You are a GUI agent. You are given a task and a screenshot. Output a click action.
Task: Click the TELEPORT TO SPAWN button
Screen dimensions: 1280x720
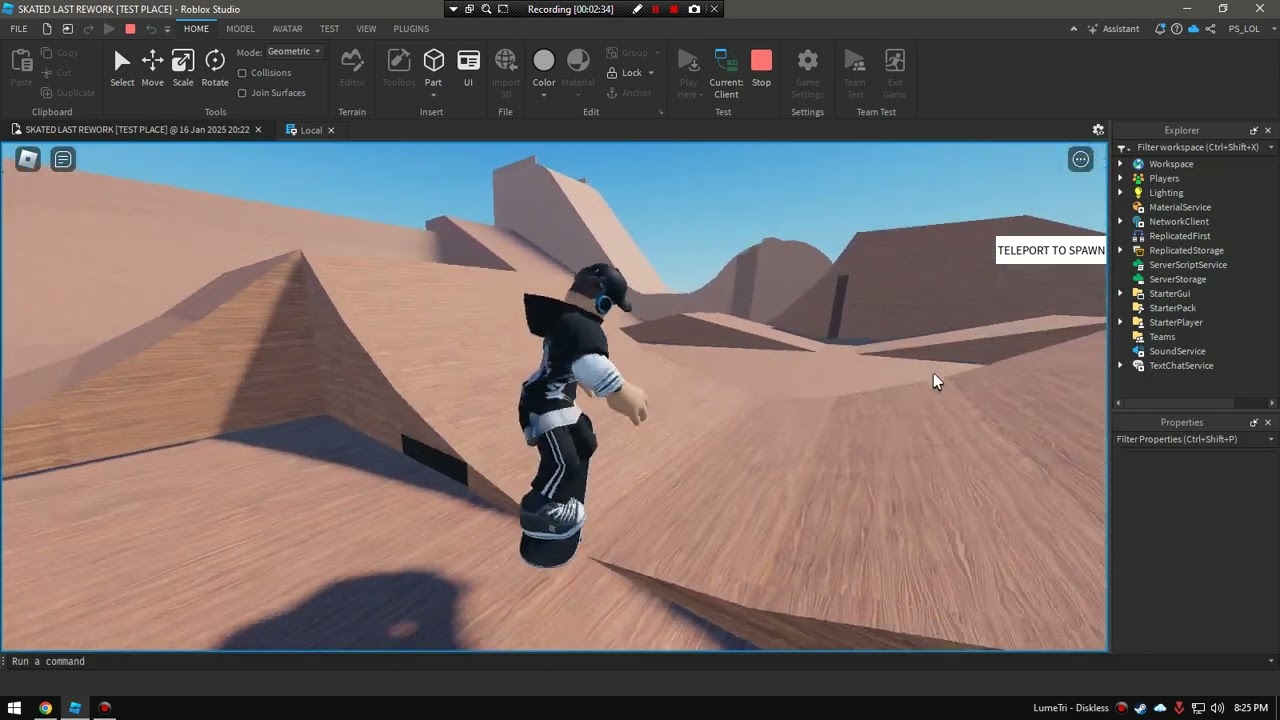1051,251
